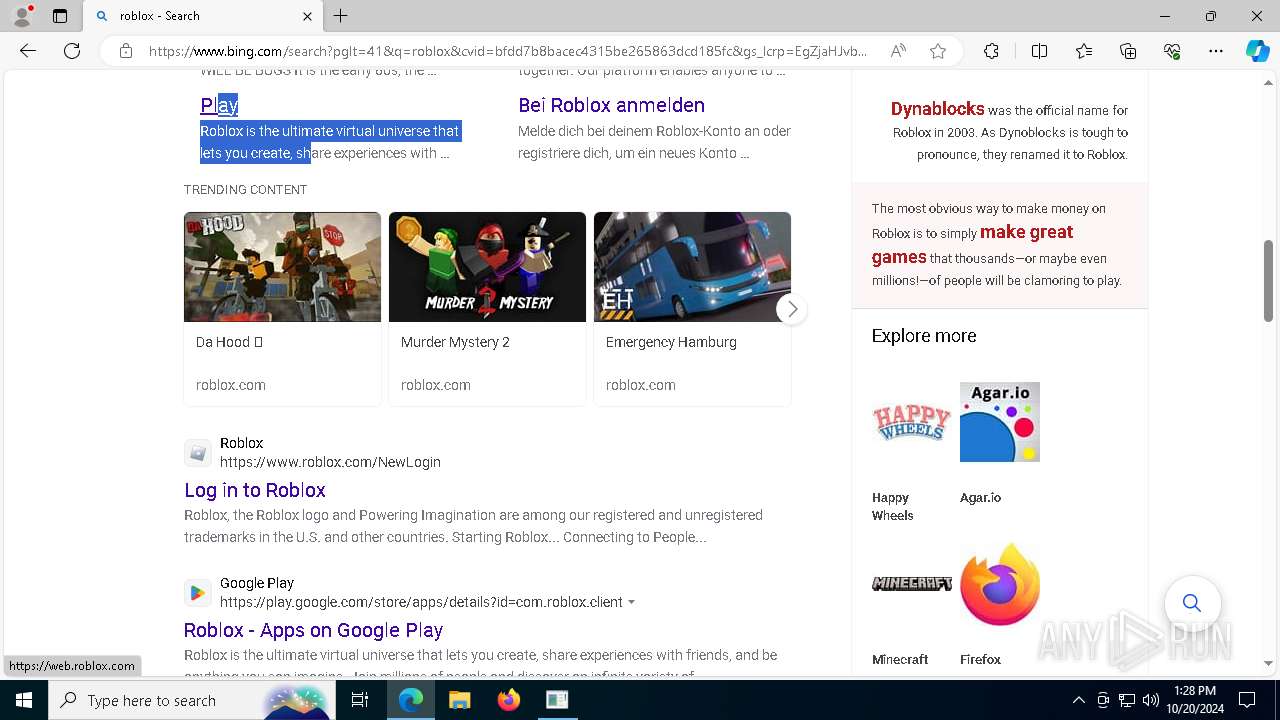Open File Explorer from taskbar
Viewport: 1280px width, 720px height.
pos(459,700)
